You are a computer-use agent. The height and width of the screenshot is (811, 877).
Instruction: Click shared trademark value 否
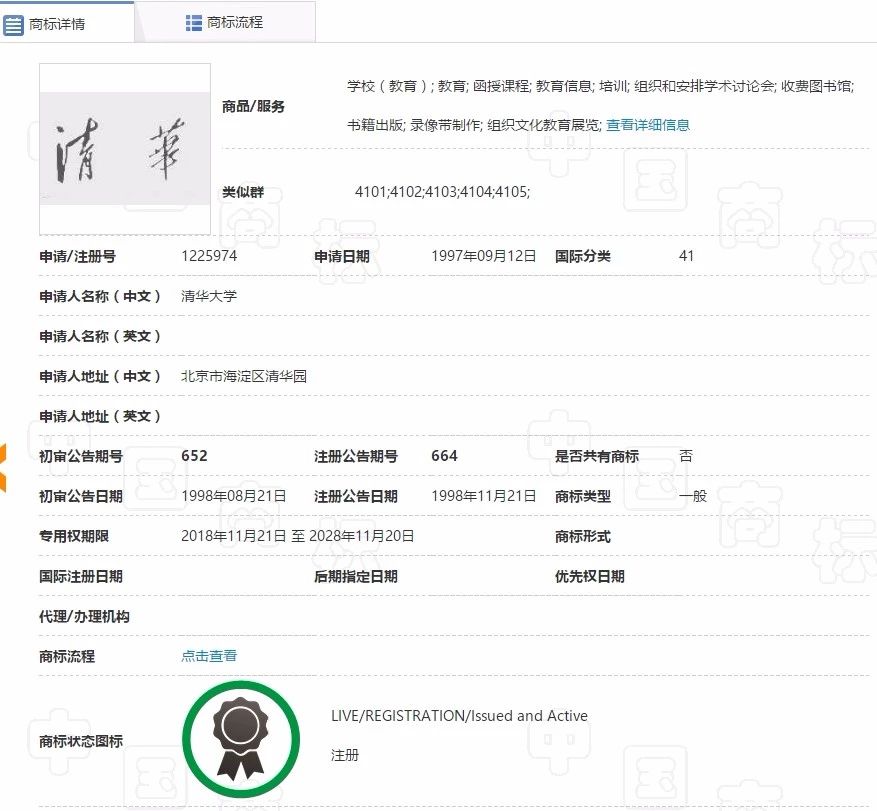[x=686, y=456]
